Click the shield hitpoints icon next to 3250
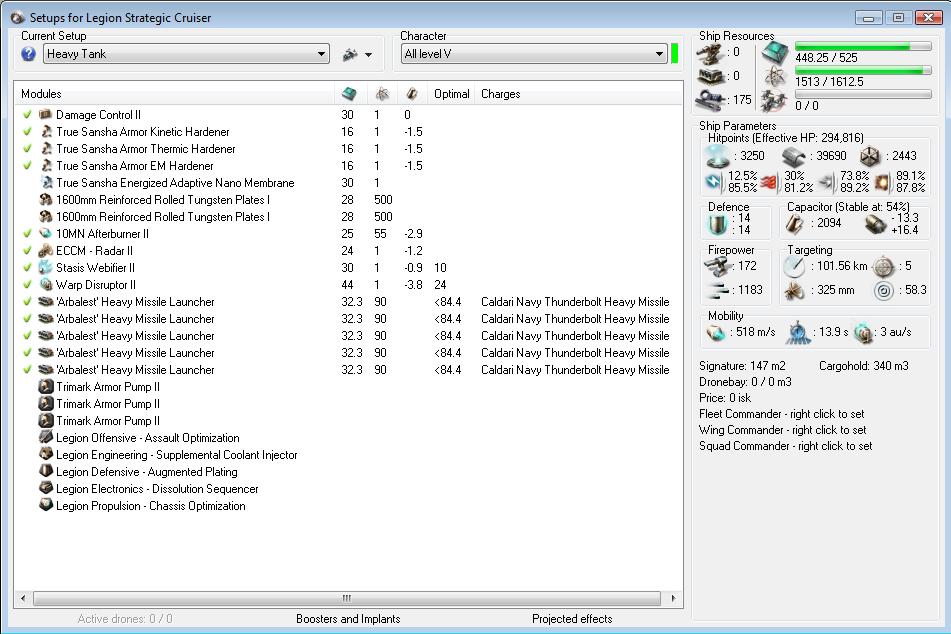Image resolution: width=951 pixels, height=634 pixels. (x=717, y=156)
